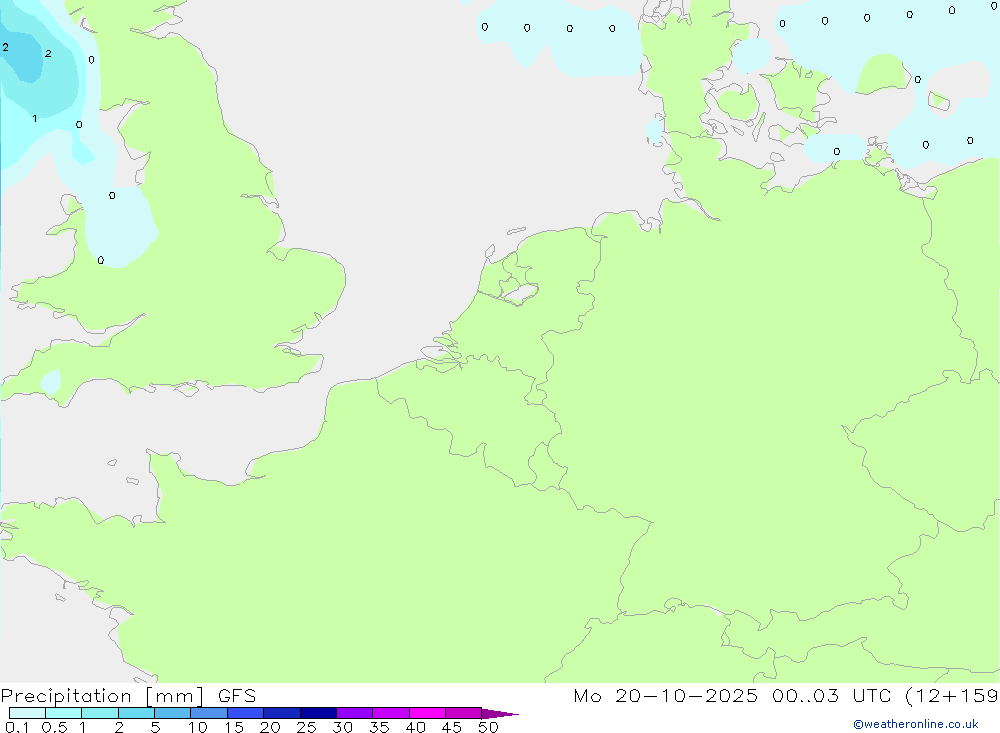Select the 45–50 mm legend swatch

(464, 713)
